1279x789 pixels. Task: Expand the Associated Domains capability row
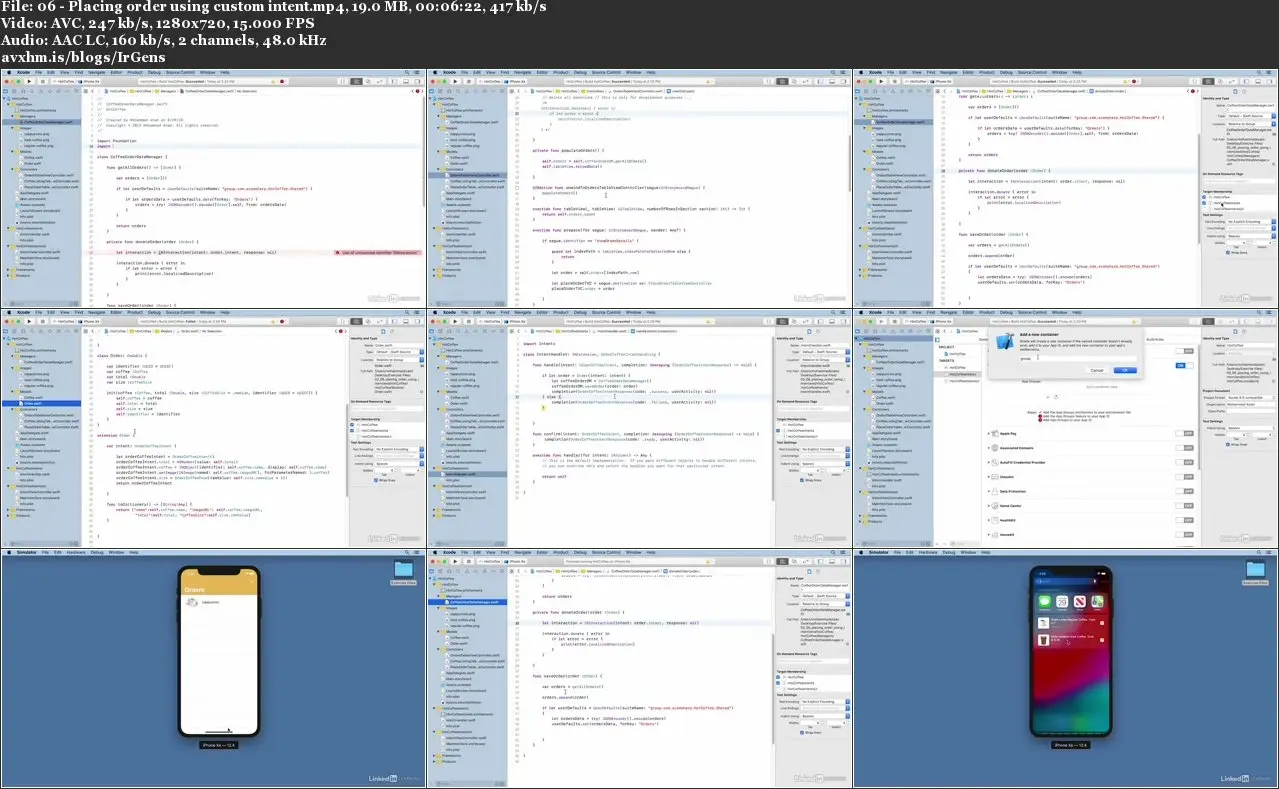(989, 448)
